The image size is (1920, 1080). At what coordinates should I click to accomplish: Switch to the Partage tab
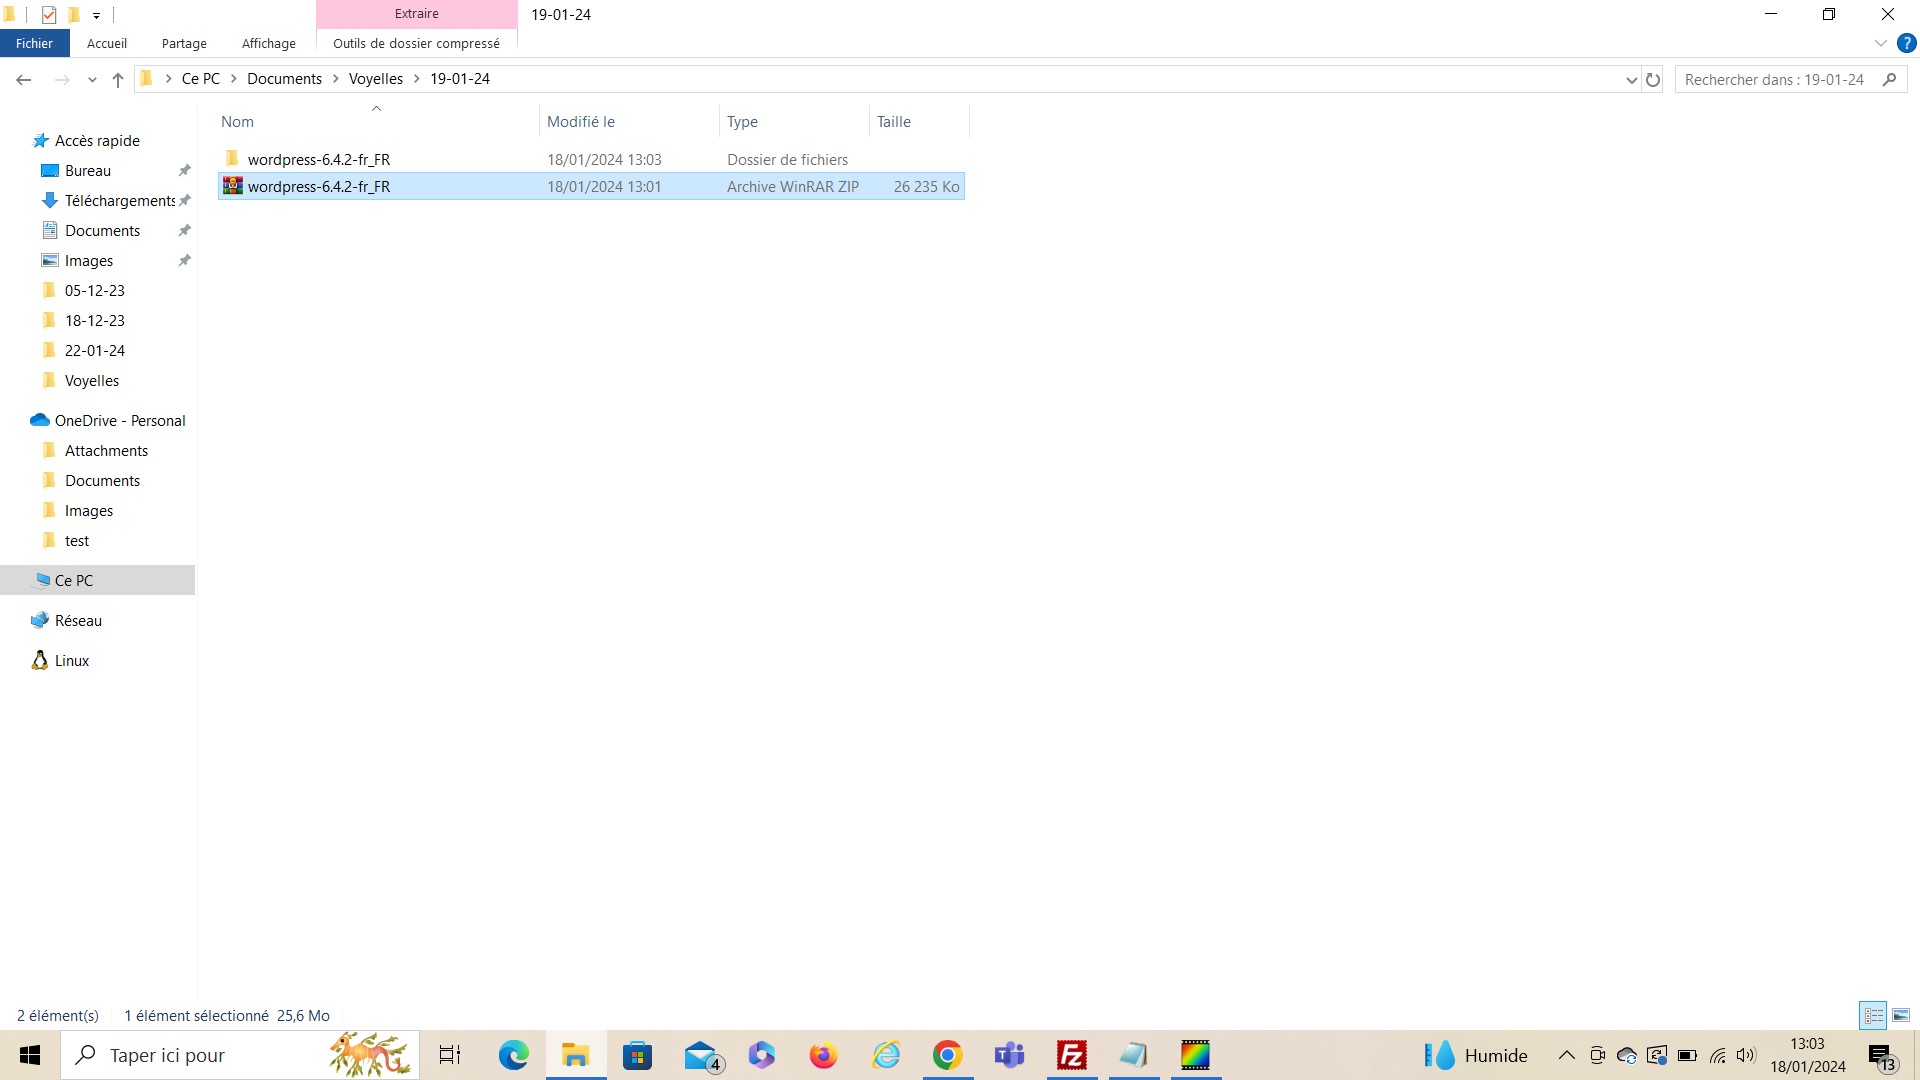(x=184, y=43)
